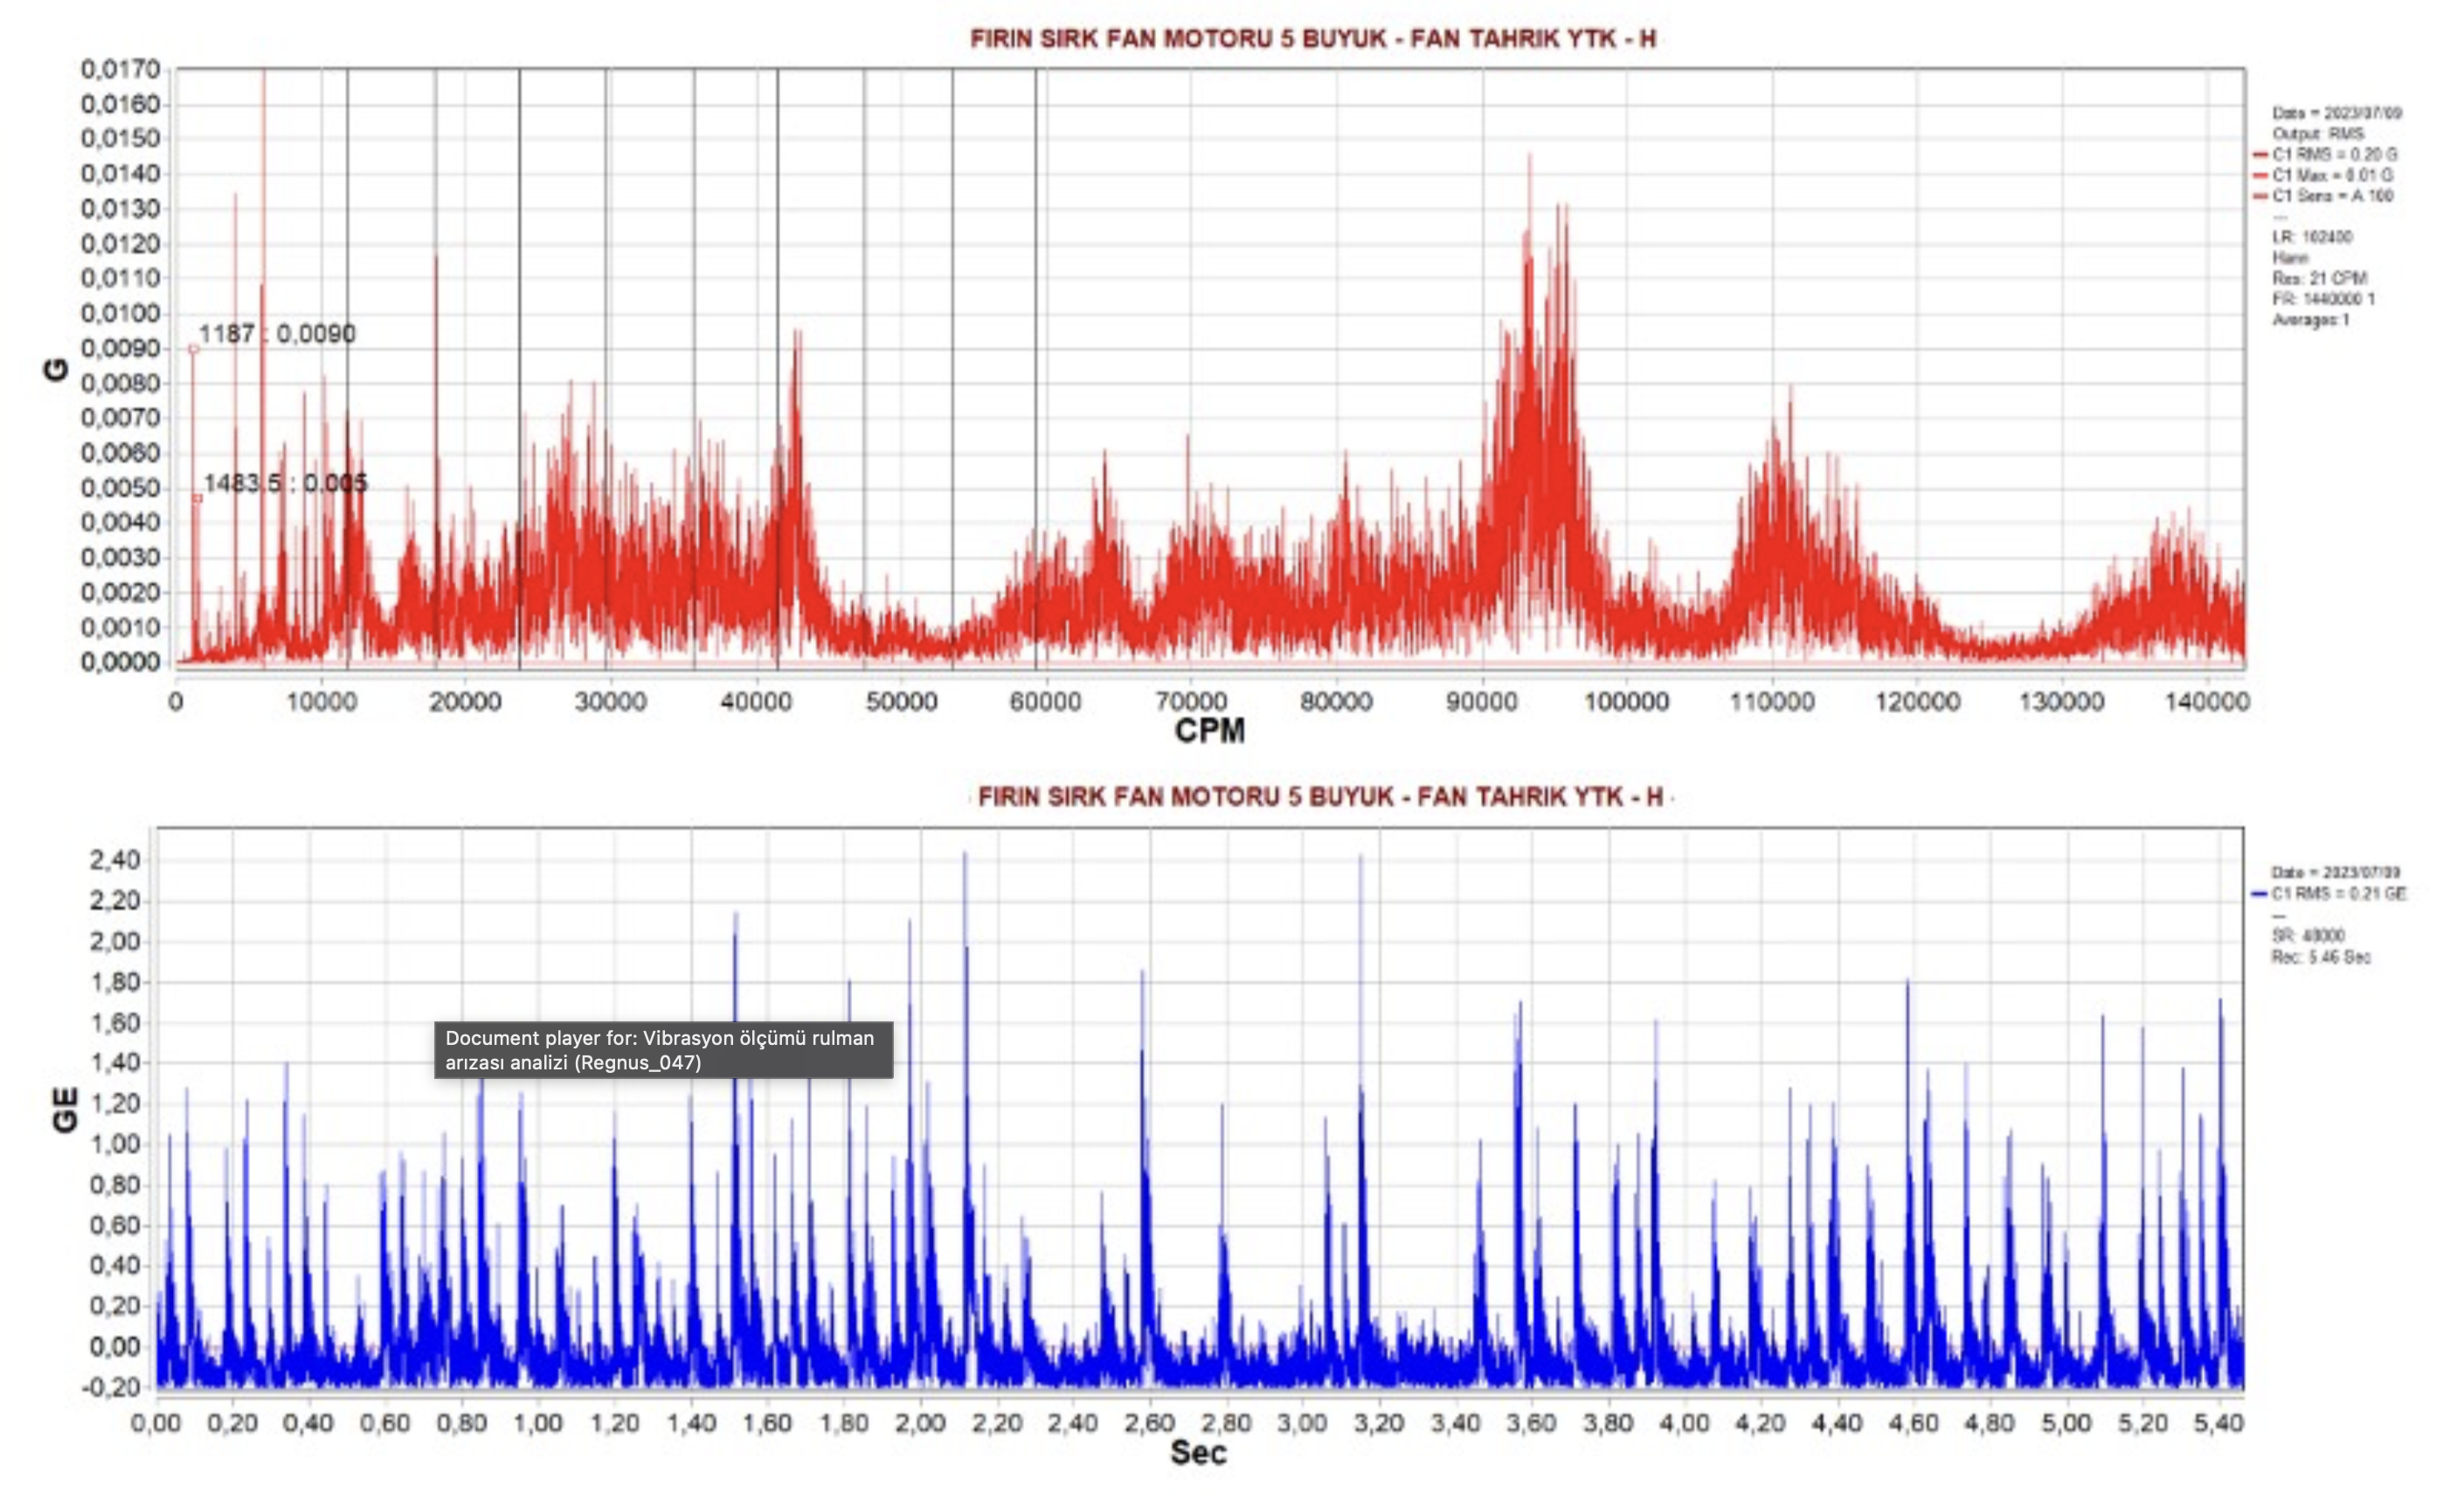Click the 'Hann' window label
The width and height of the screenshot is (2464, 1494).
point(2291,258)
